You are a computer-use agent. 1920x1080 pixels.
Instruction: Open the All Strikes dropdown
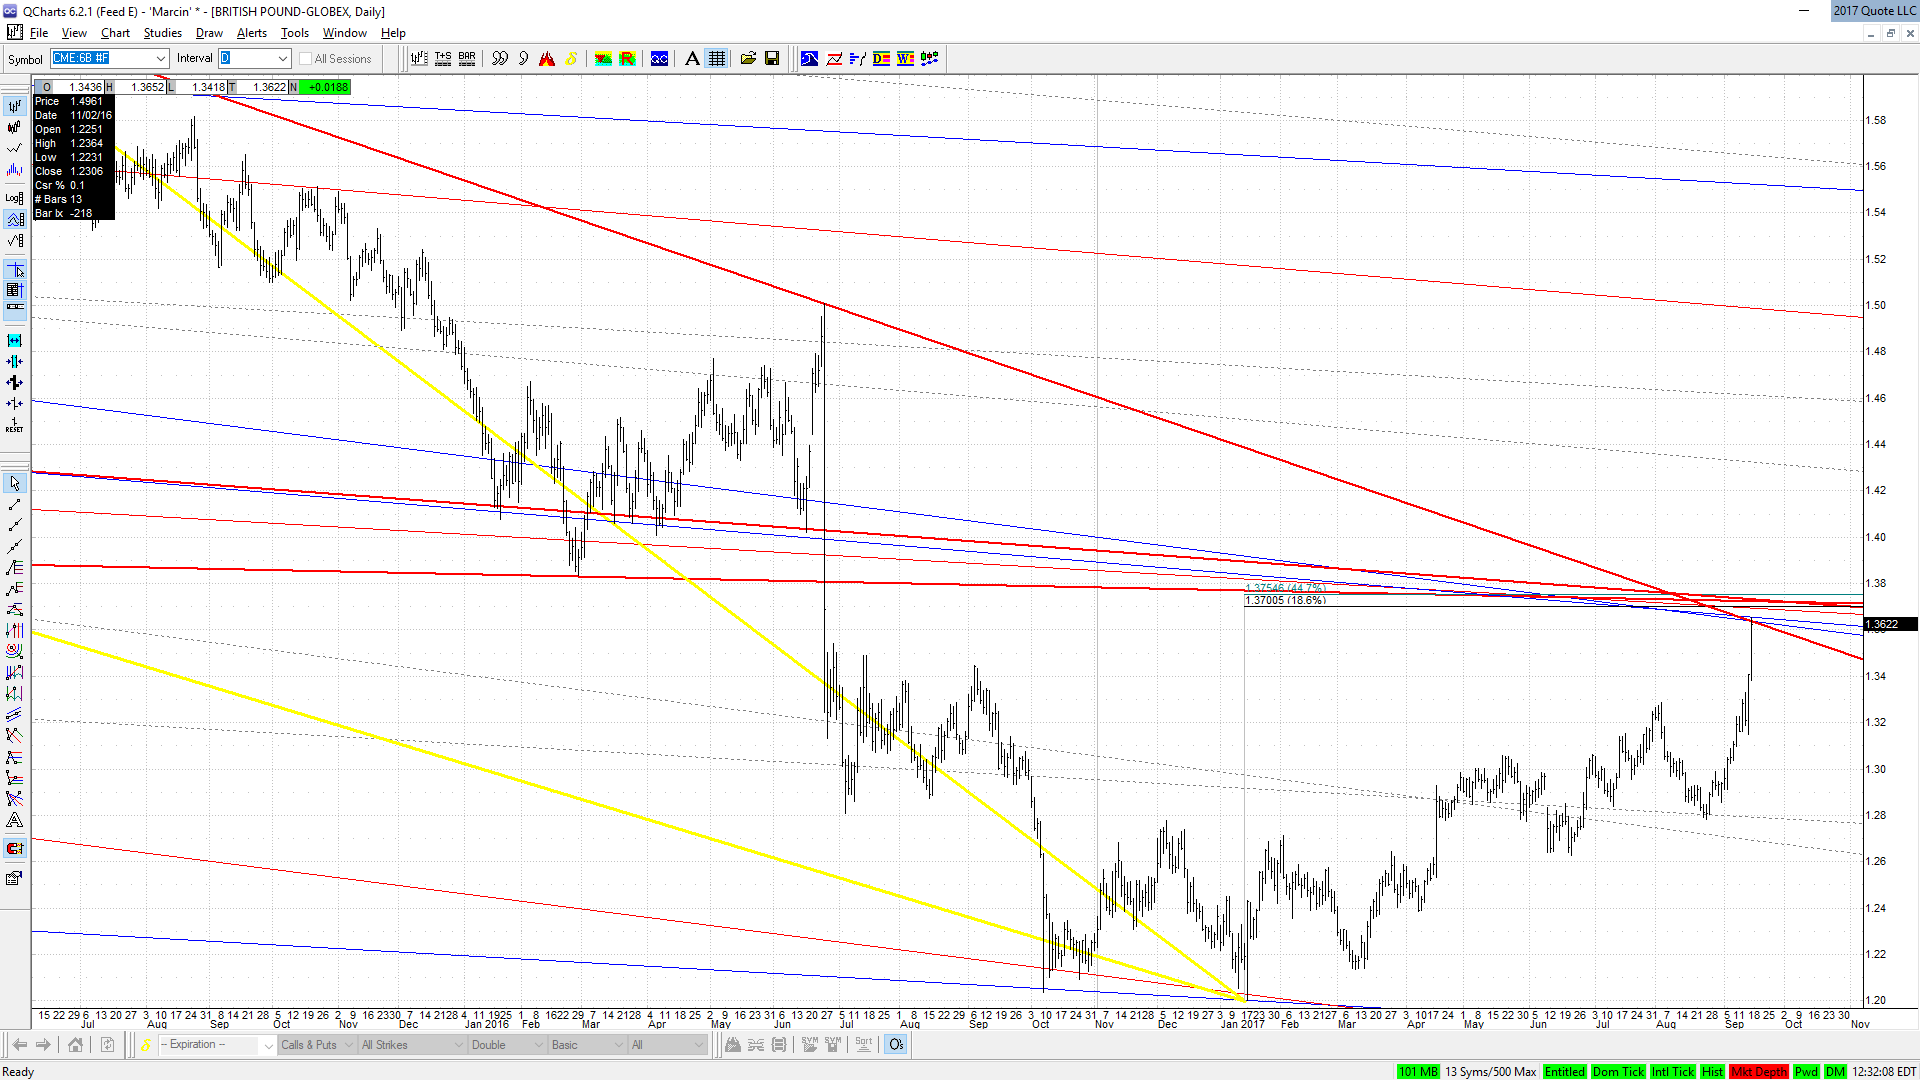[x=412, y=1045]
